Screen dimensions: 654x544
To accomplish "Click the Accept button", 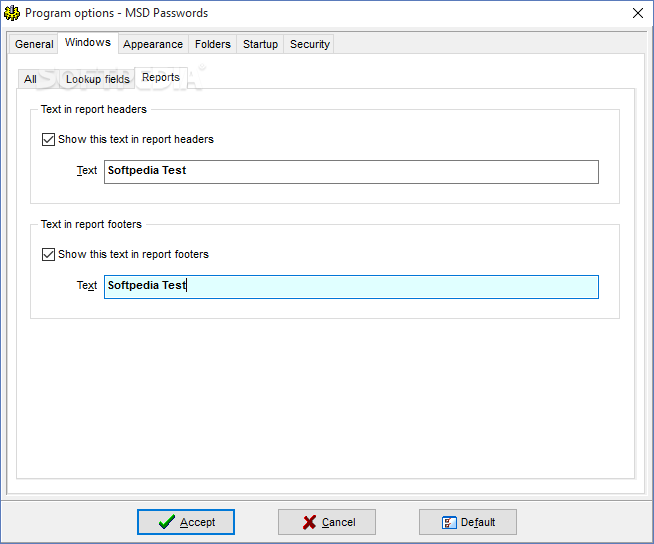I will (x=186, y=522).
